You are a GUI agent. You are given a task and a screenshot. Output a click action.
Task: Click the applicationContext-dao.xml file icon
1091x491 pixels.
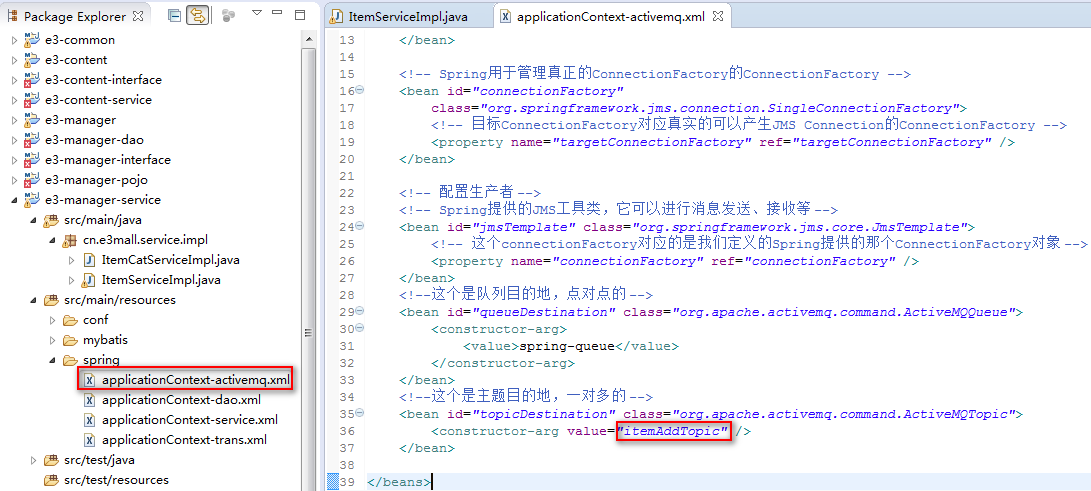click(x=90, y=400)
